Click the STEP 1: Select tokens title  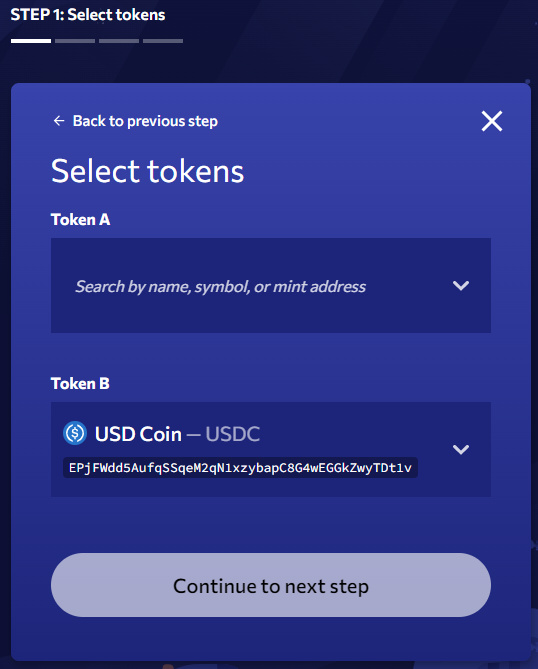87,15
